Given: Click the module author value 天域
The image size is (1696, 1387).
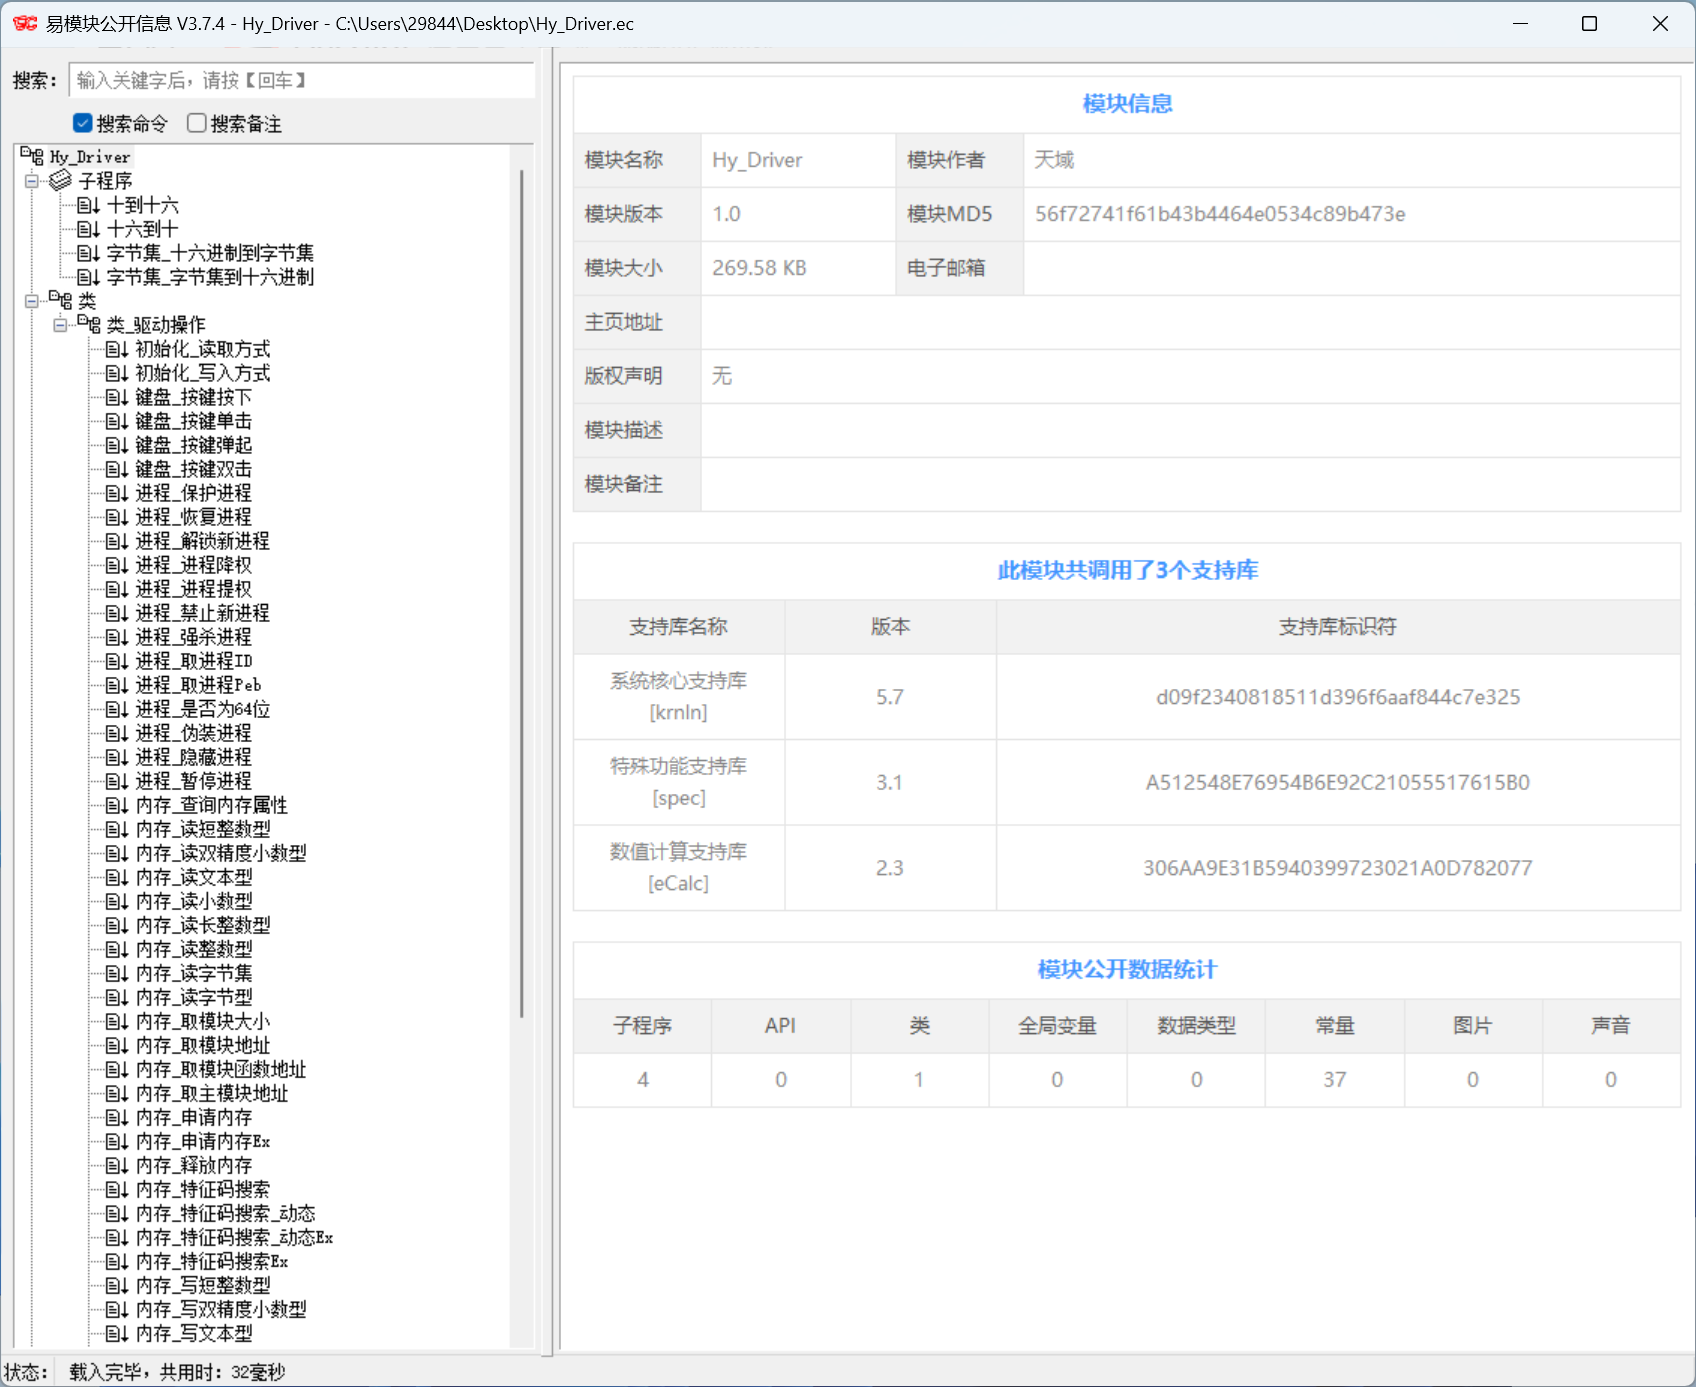Looking at the screenshot, I should (1054, 160).
